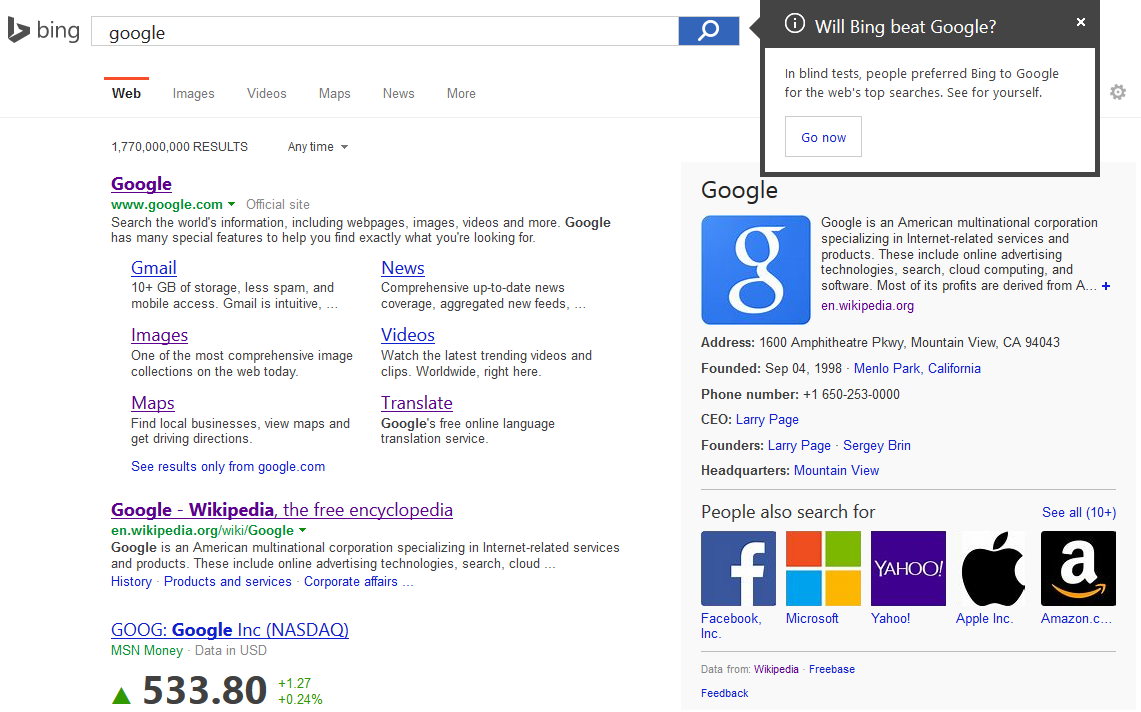This screenshot has width=1141, height=712.
Task: Click the Yahoo! purple logo thumbnail
Action: [908, 568]
